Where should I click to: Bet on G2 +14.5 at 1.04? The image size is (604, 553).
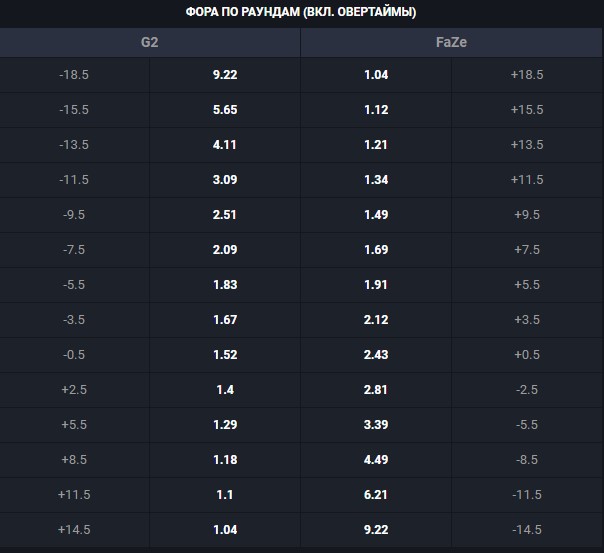coord(225,530)
